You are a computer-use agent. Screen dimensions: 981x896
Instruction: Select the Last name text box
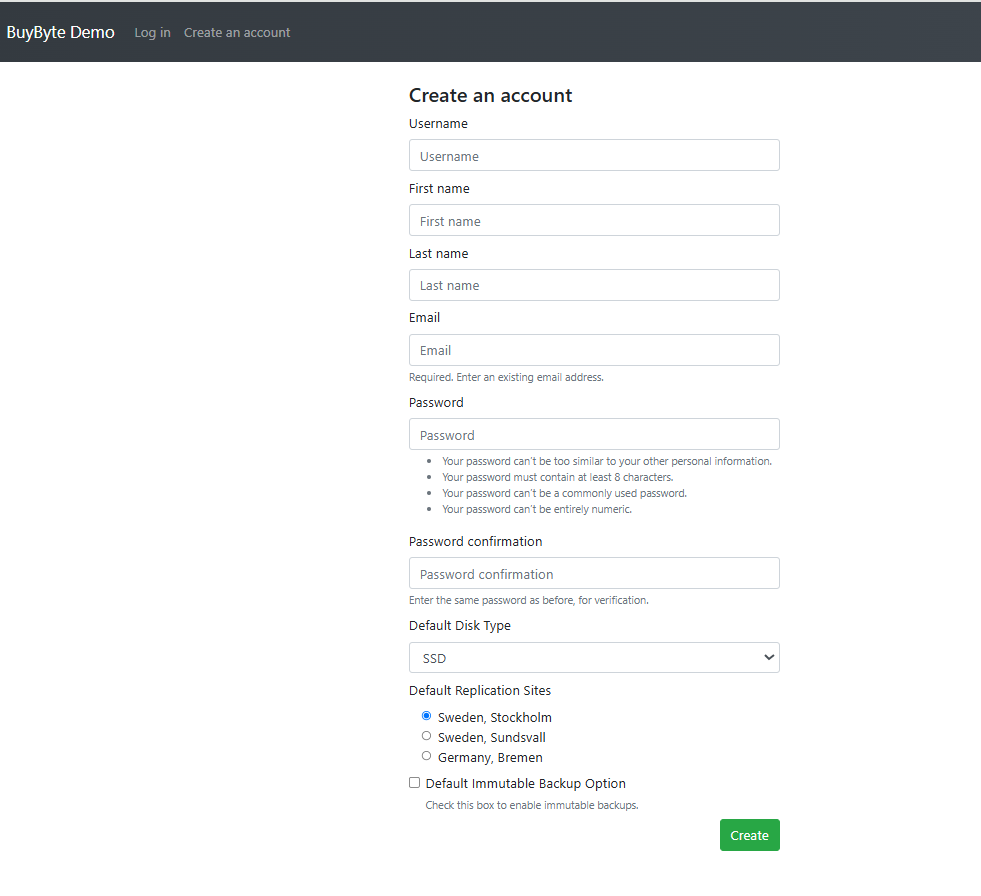594,285
